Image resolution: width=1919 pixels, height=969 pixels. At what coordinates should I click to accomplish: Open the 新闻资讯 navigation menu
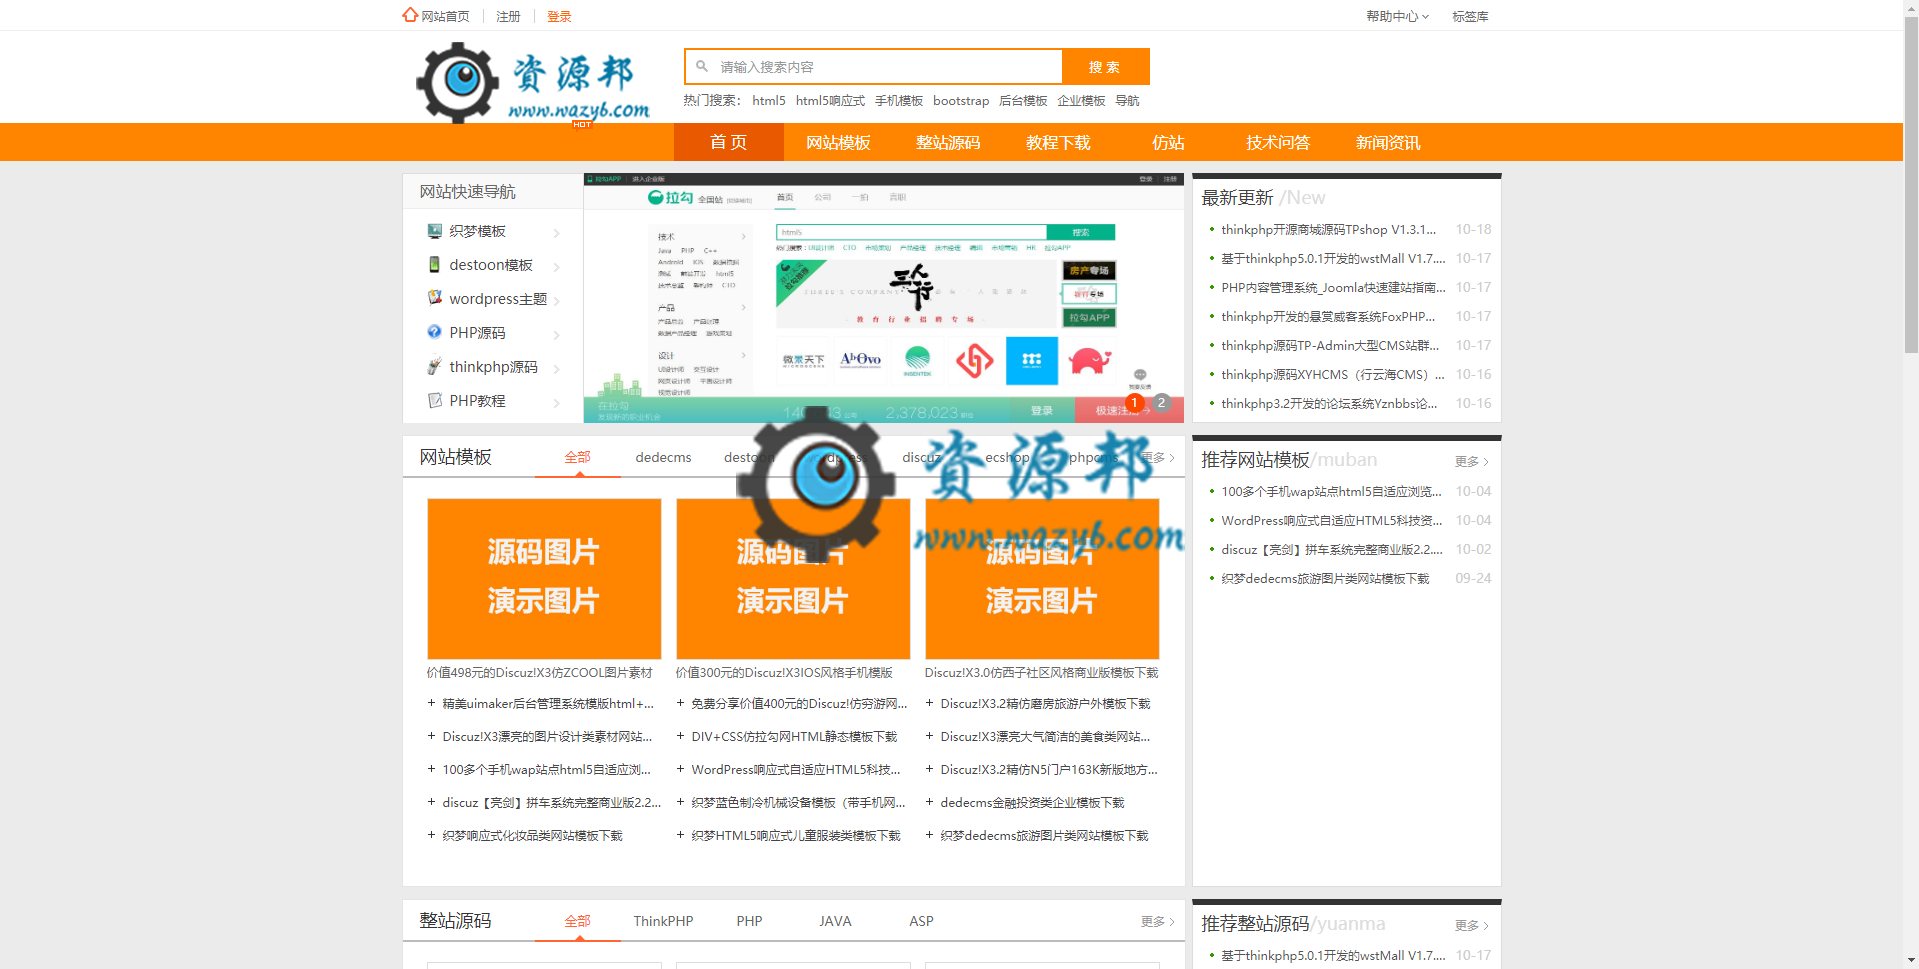click(1388, 142)
